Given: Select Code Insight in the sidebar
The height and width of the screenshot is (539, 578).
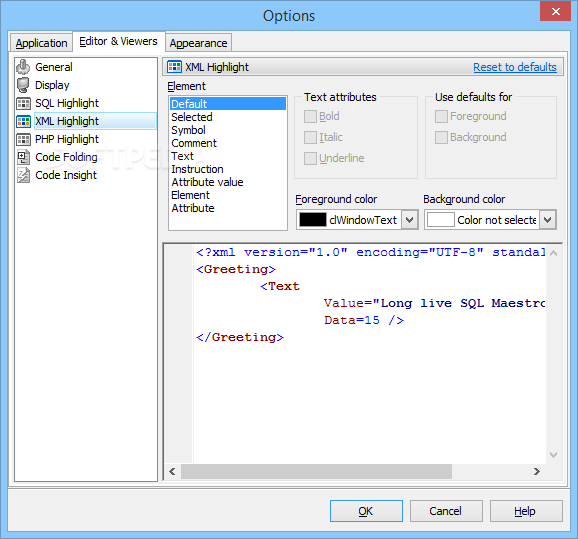Looking at the screenshot, I should [x=66, y=175].
